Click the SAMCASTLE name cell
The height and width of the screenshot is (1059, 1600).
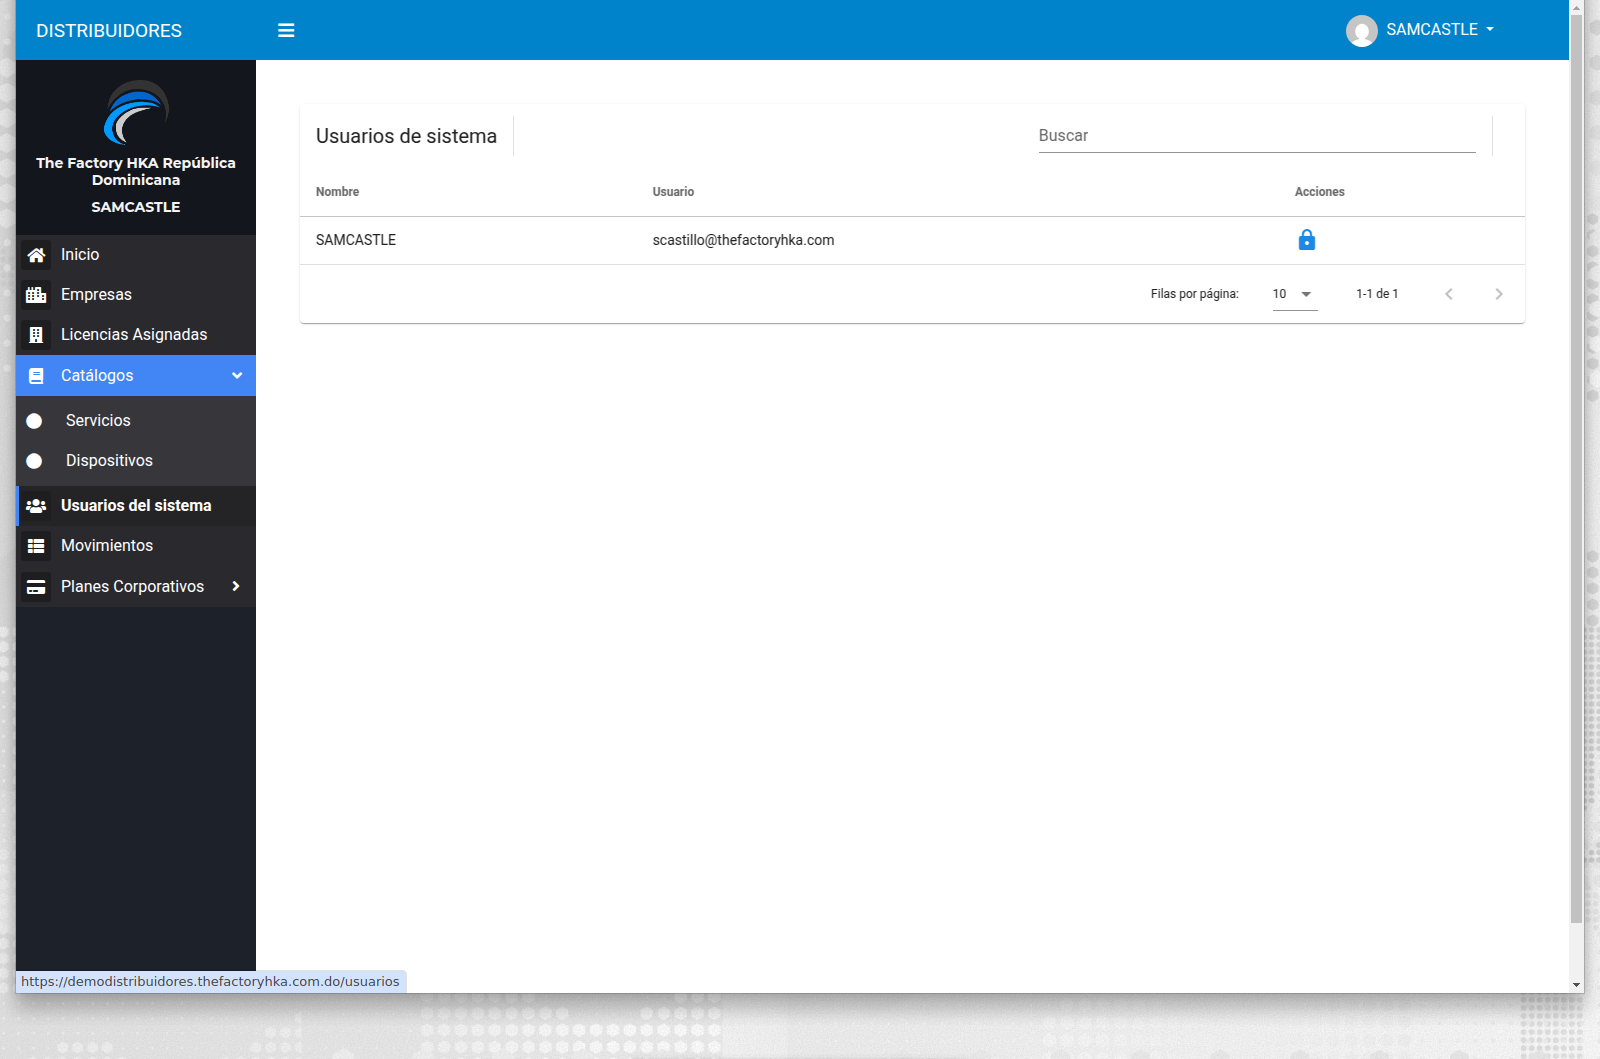356,240
